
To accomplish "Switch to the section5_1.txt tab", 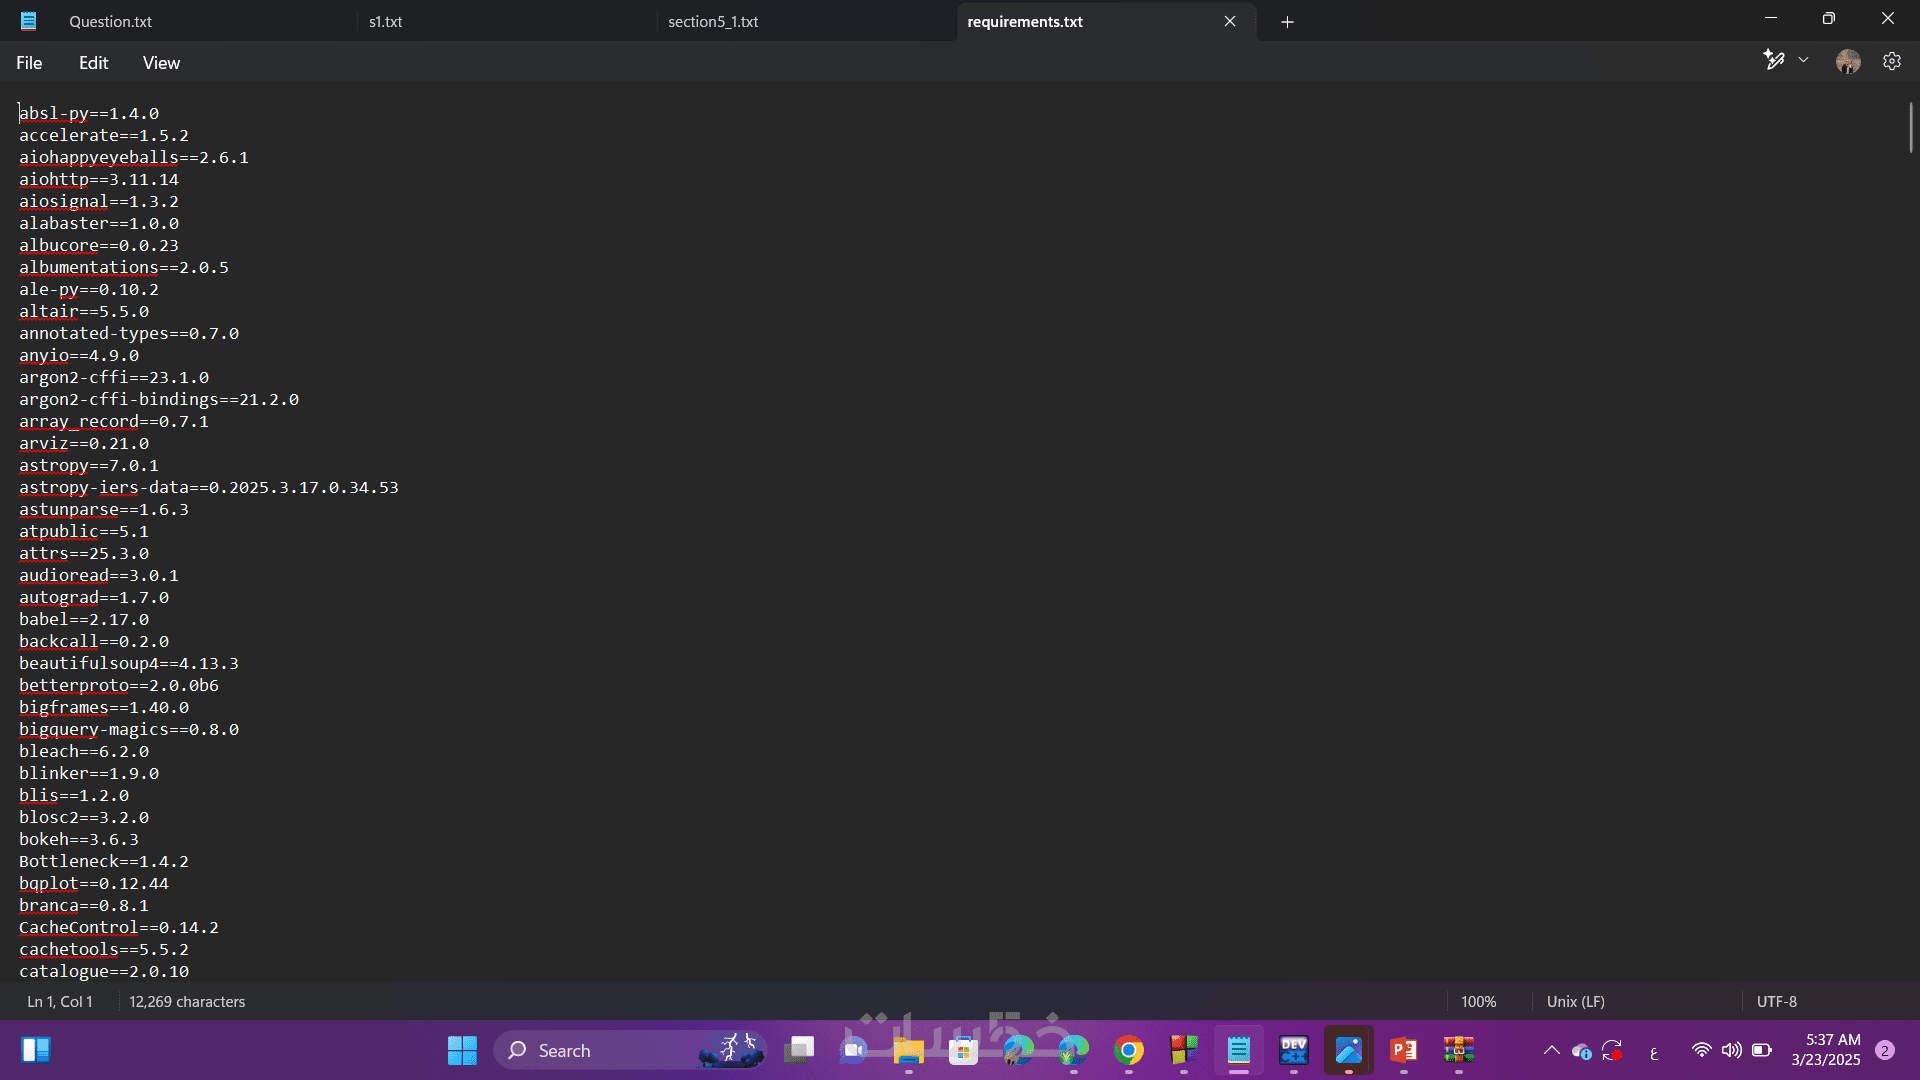I will pyautogui.click(x=713, y=22).
